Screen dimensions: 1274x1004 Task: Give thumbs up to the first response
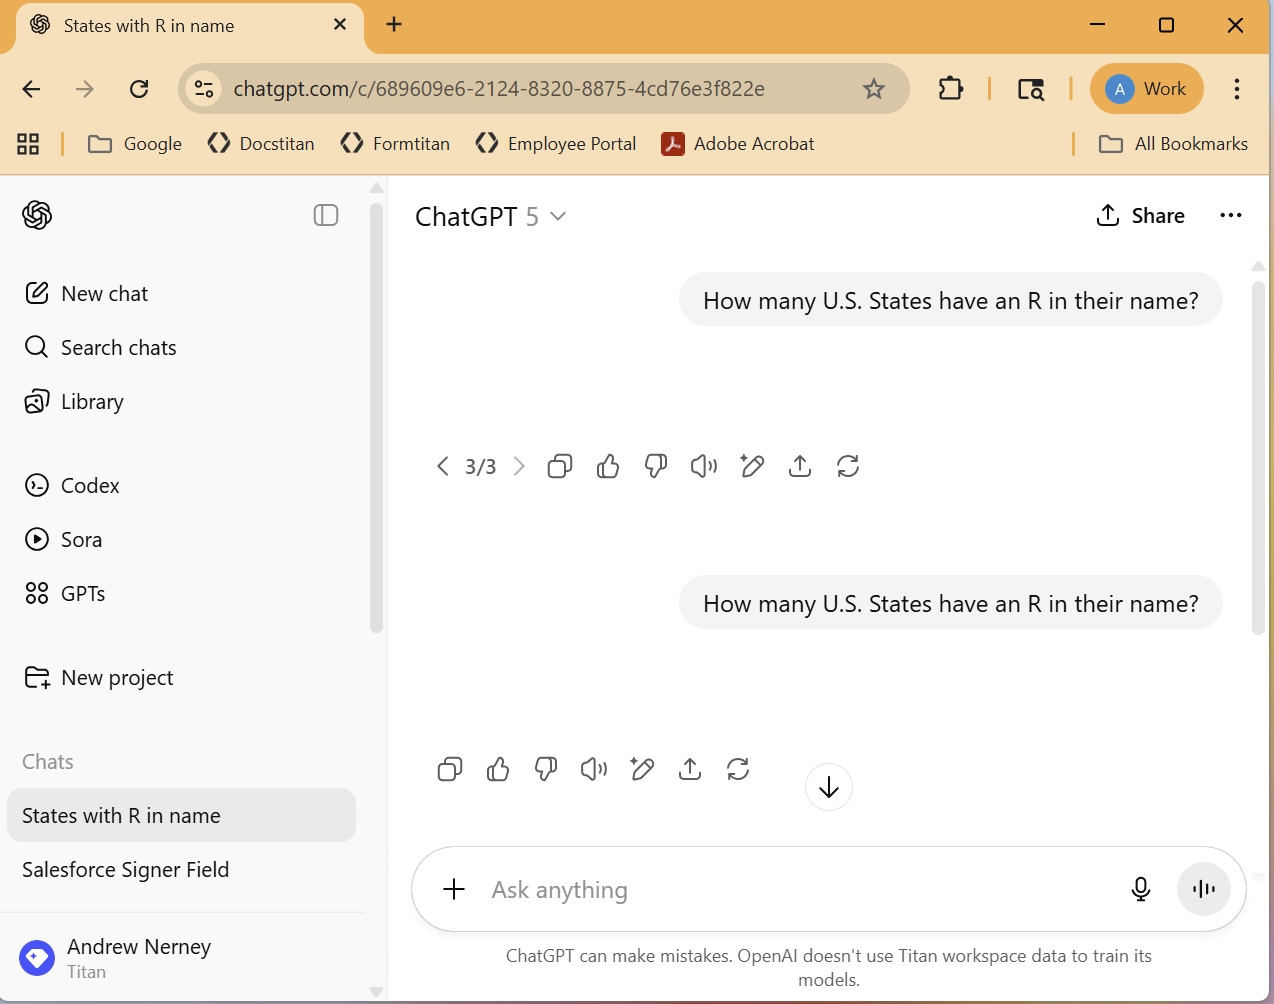click(x=608, y=466)
